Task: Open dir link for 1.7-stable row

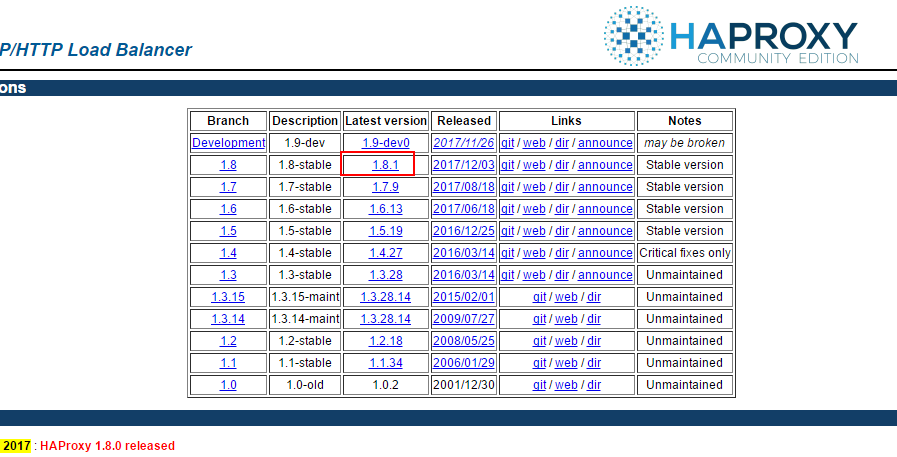Action: [562, 187]
